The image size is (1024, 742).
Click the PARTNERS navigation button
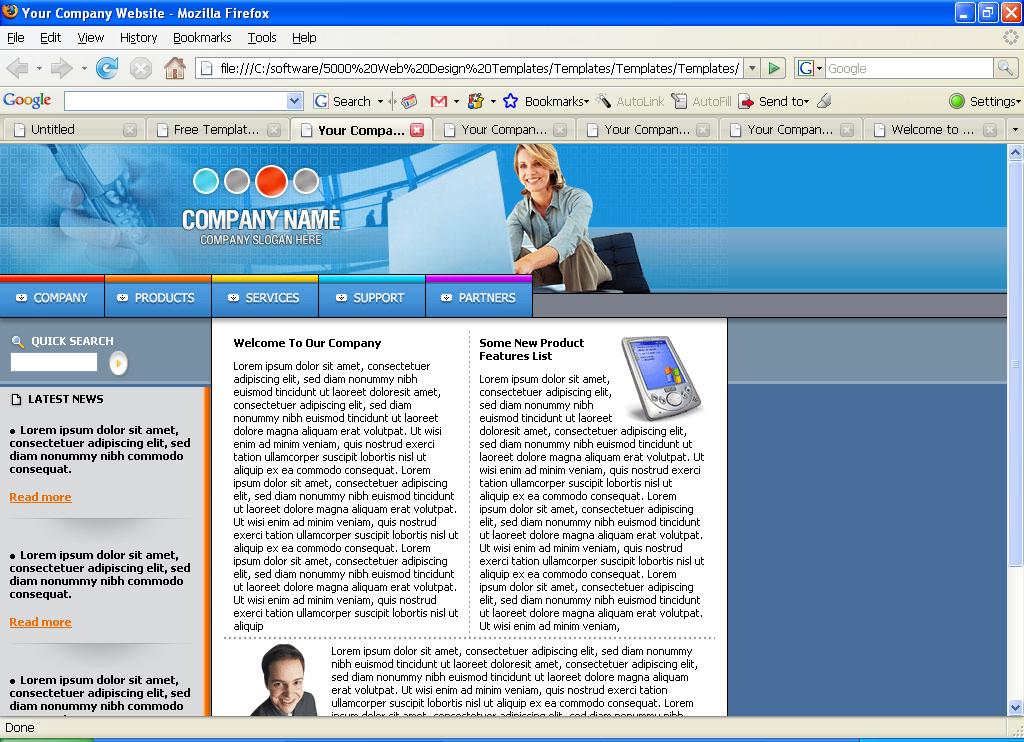click(x=479, y=298)
